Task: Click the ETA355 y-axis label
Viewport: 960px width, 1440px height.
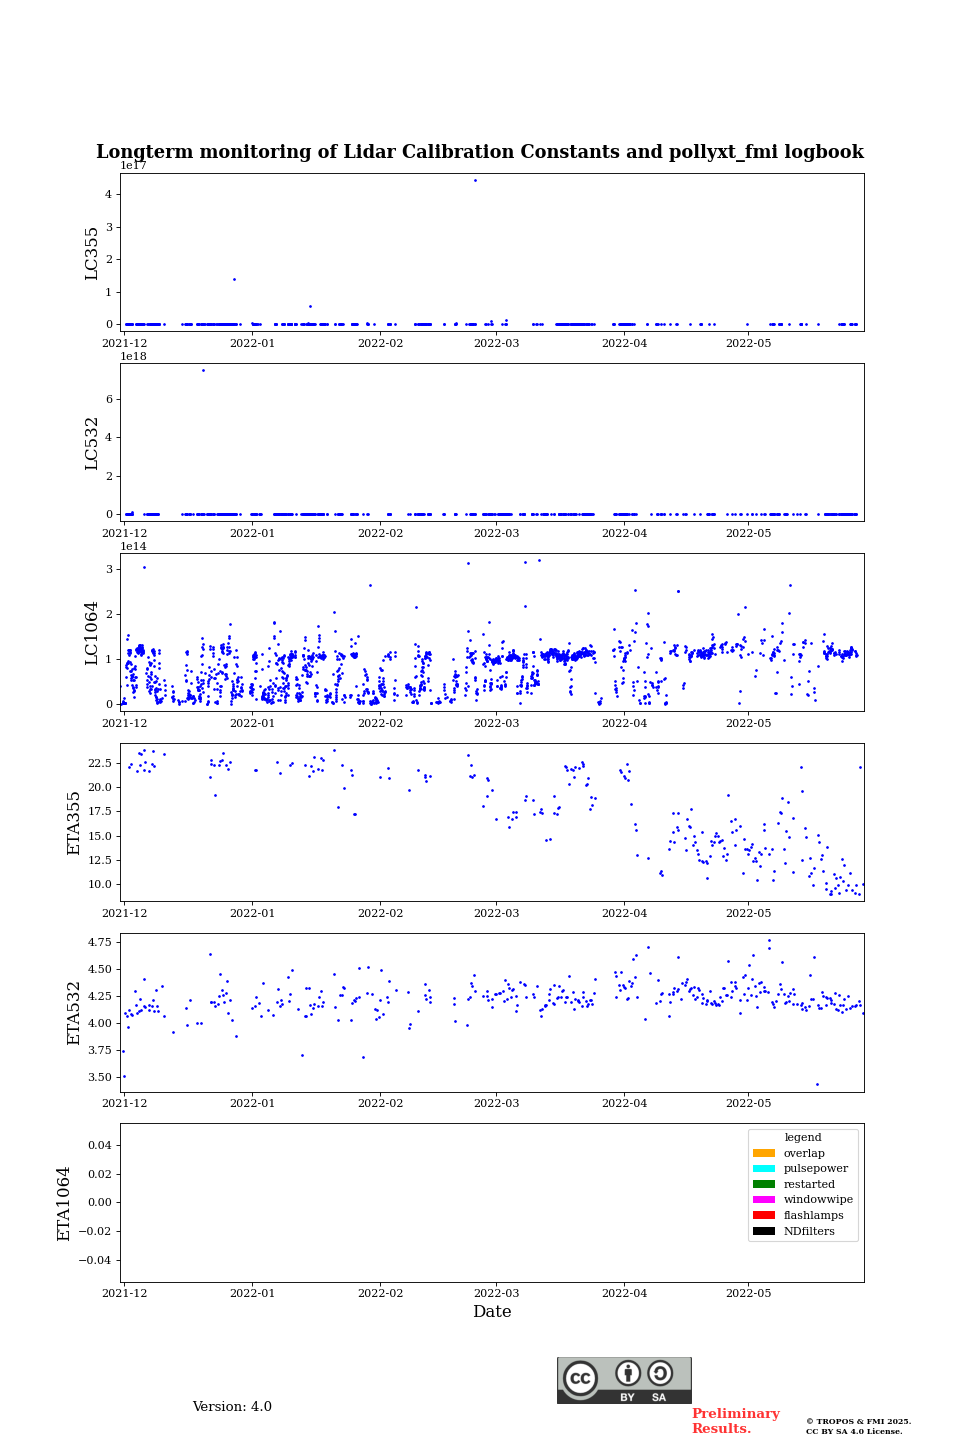Action: (x=74, y=822)
